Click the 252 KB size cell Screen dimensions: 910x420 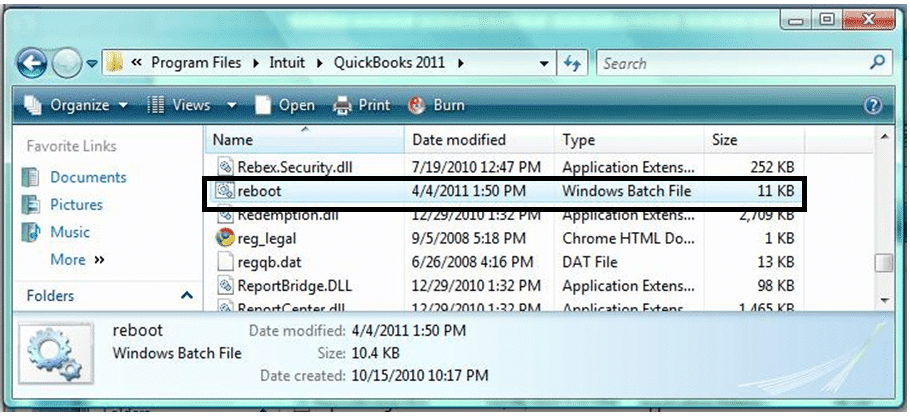[772, 168]
